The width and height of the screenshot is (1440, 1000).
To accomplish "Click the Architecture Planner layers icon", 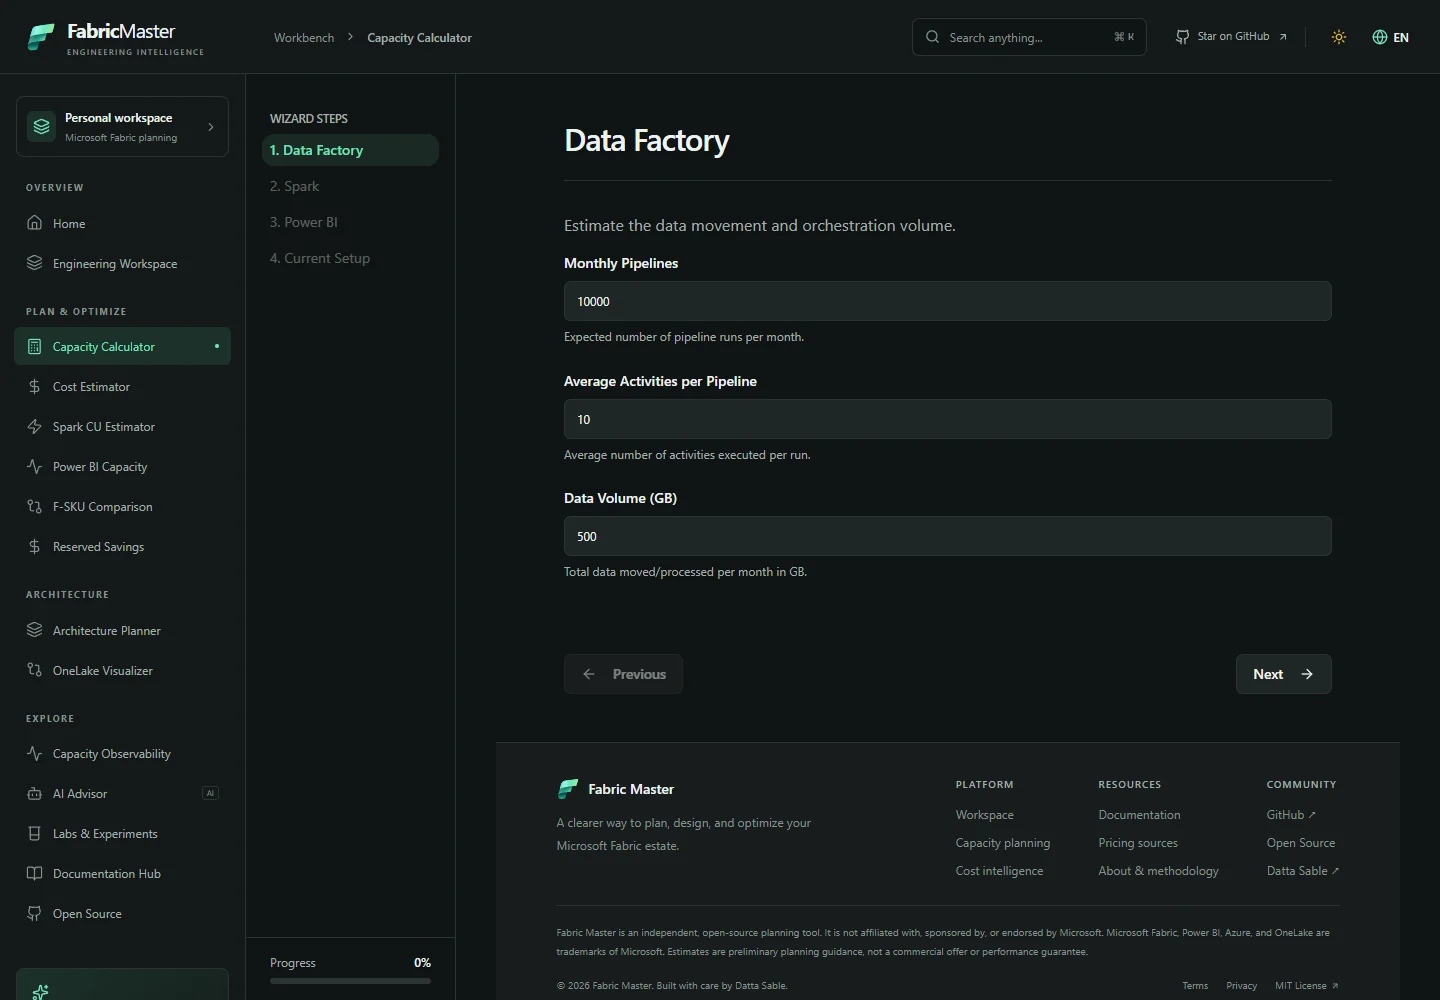I will (35, 630).
